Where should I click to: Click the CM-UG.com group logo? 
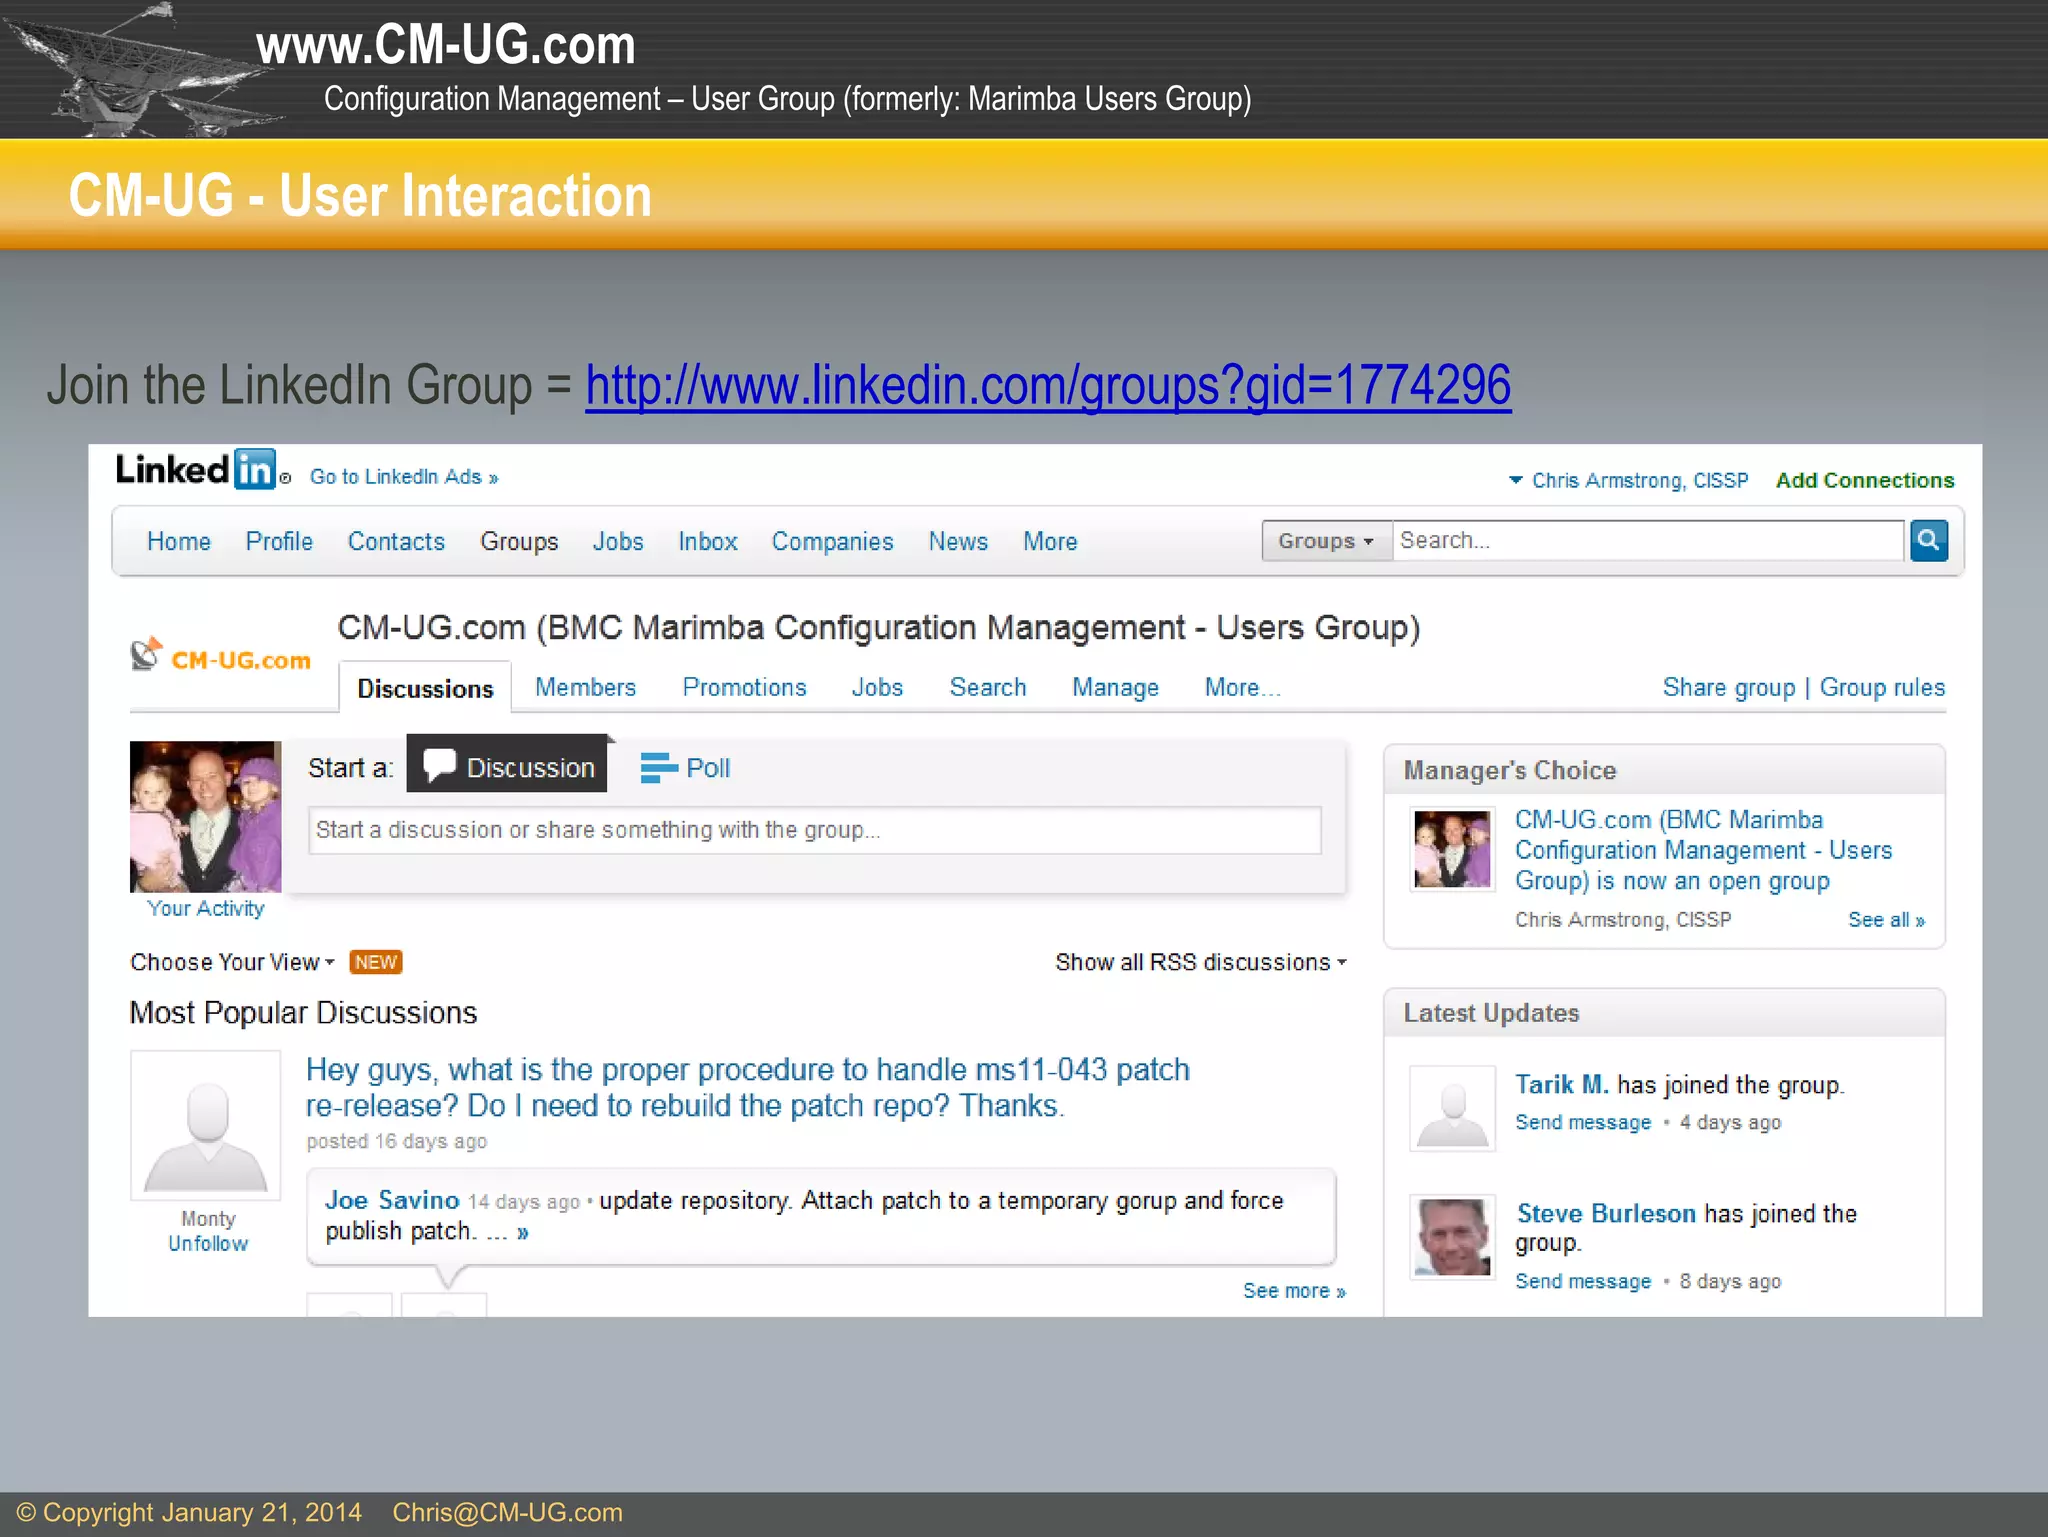(x=221, y=656)
